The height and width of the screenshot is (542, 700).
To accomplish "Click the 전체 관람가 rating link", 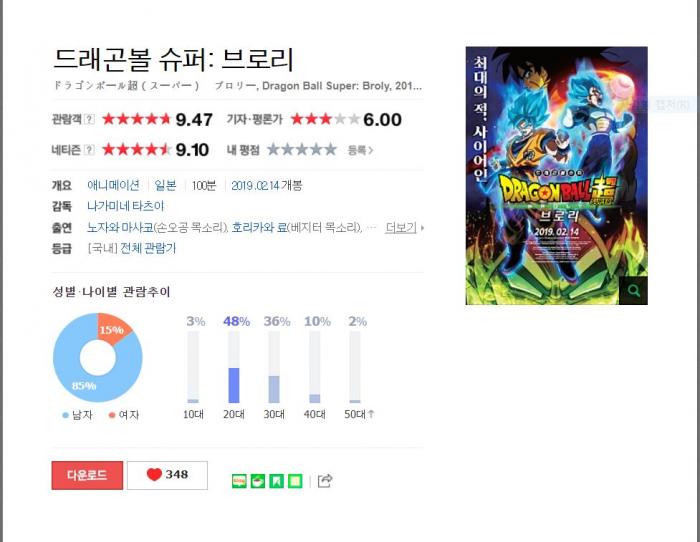I will point(148,248).
